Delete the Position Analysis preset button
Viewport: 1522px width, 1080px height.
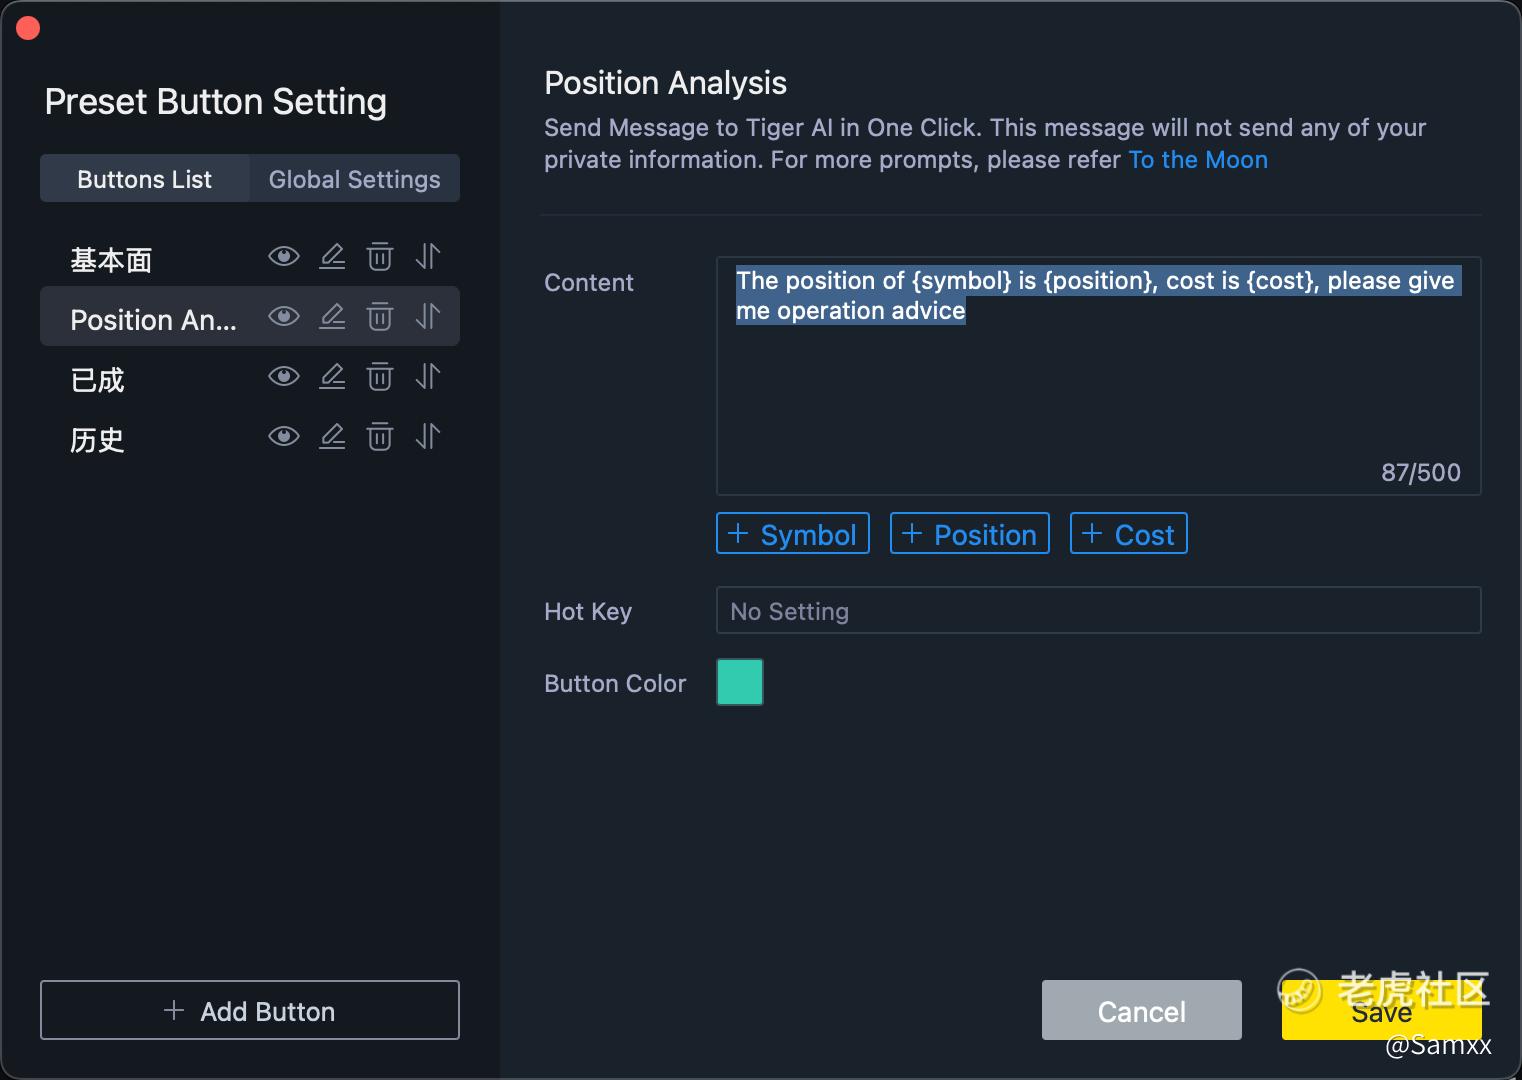tap(380, 317)
